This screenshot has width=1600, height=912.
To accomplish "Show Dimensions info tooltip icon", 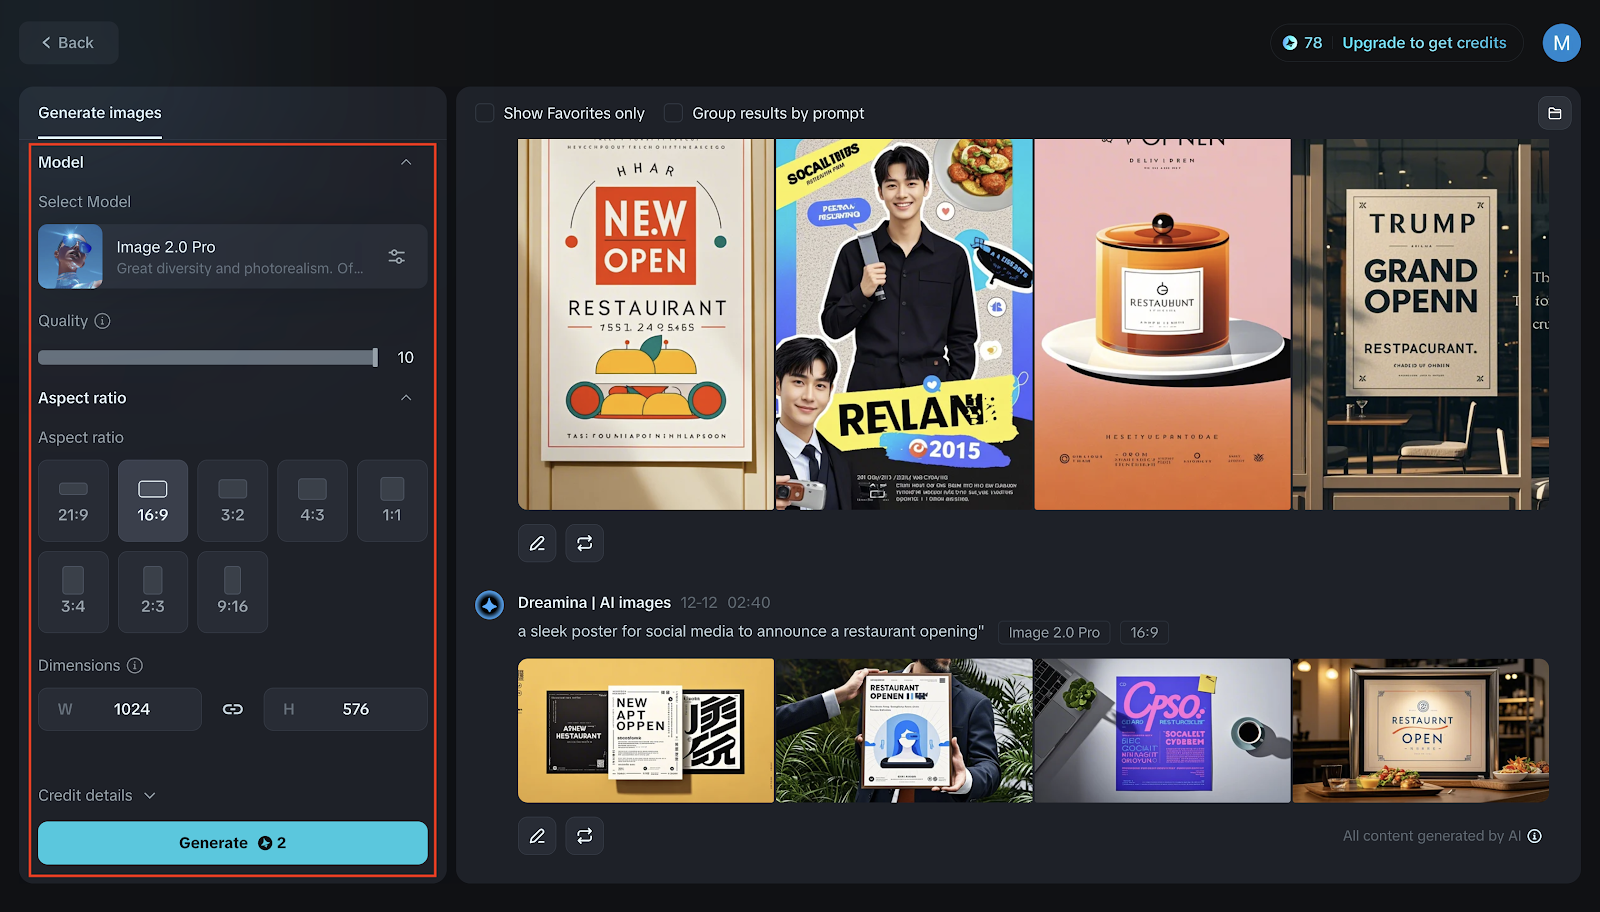I will (x=135, y=665).
